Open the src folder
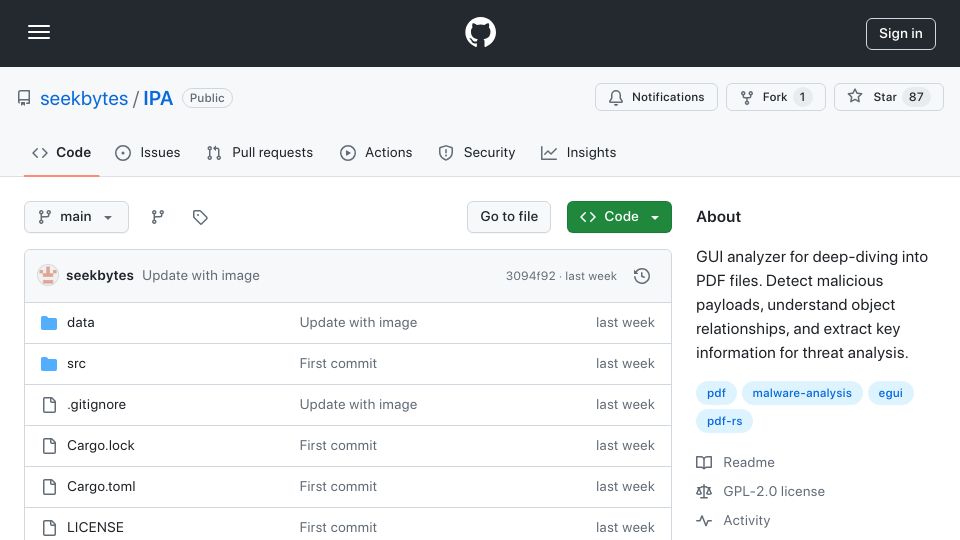The width and height of the screenshot is (960, 540). [77, 364]
